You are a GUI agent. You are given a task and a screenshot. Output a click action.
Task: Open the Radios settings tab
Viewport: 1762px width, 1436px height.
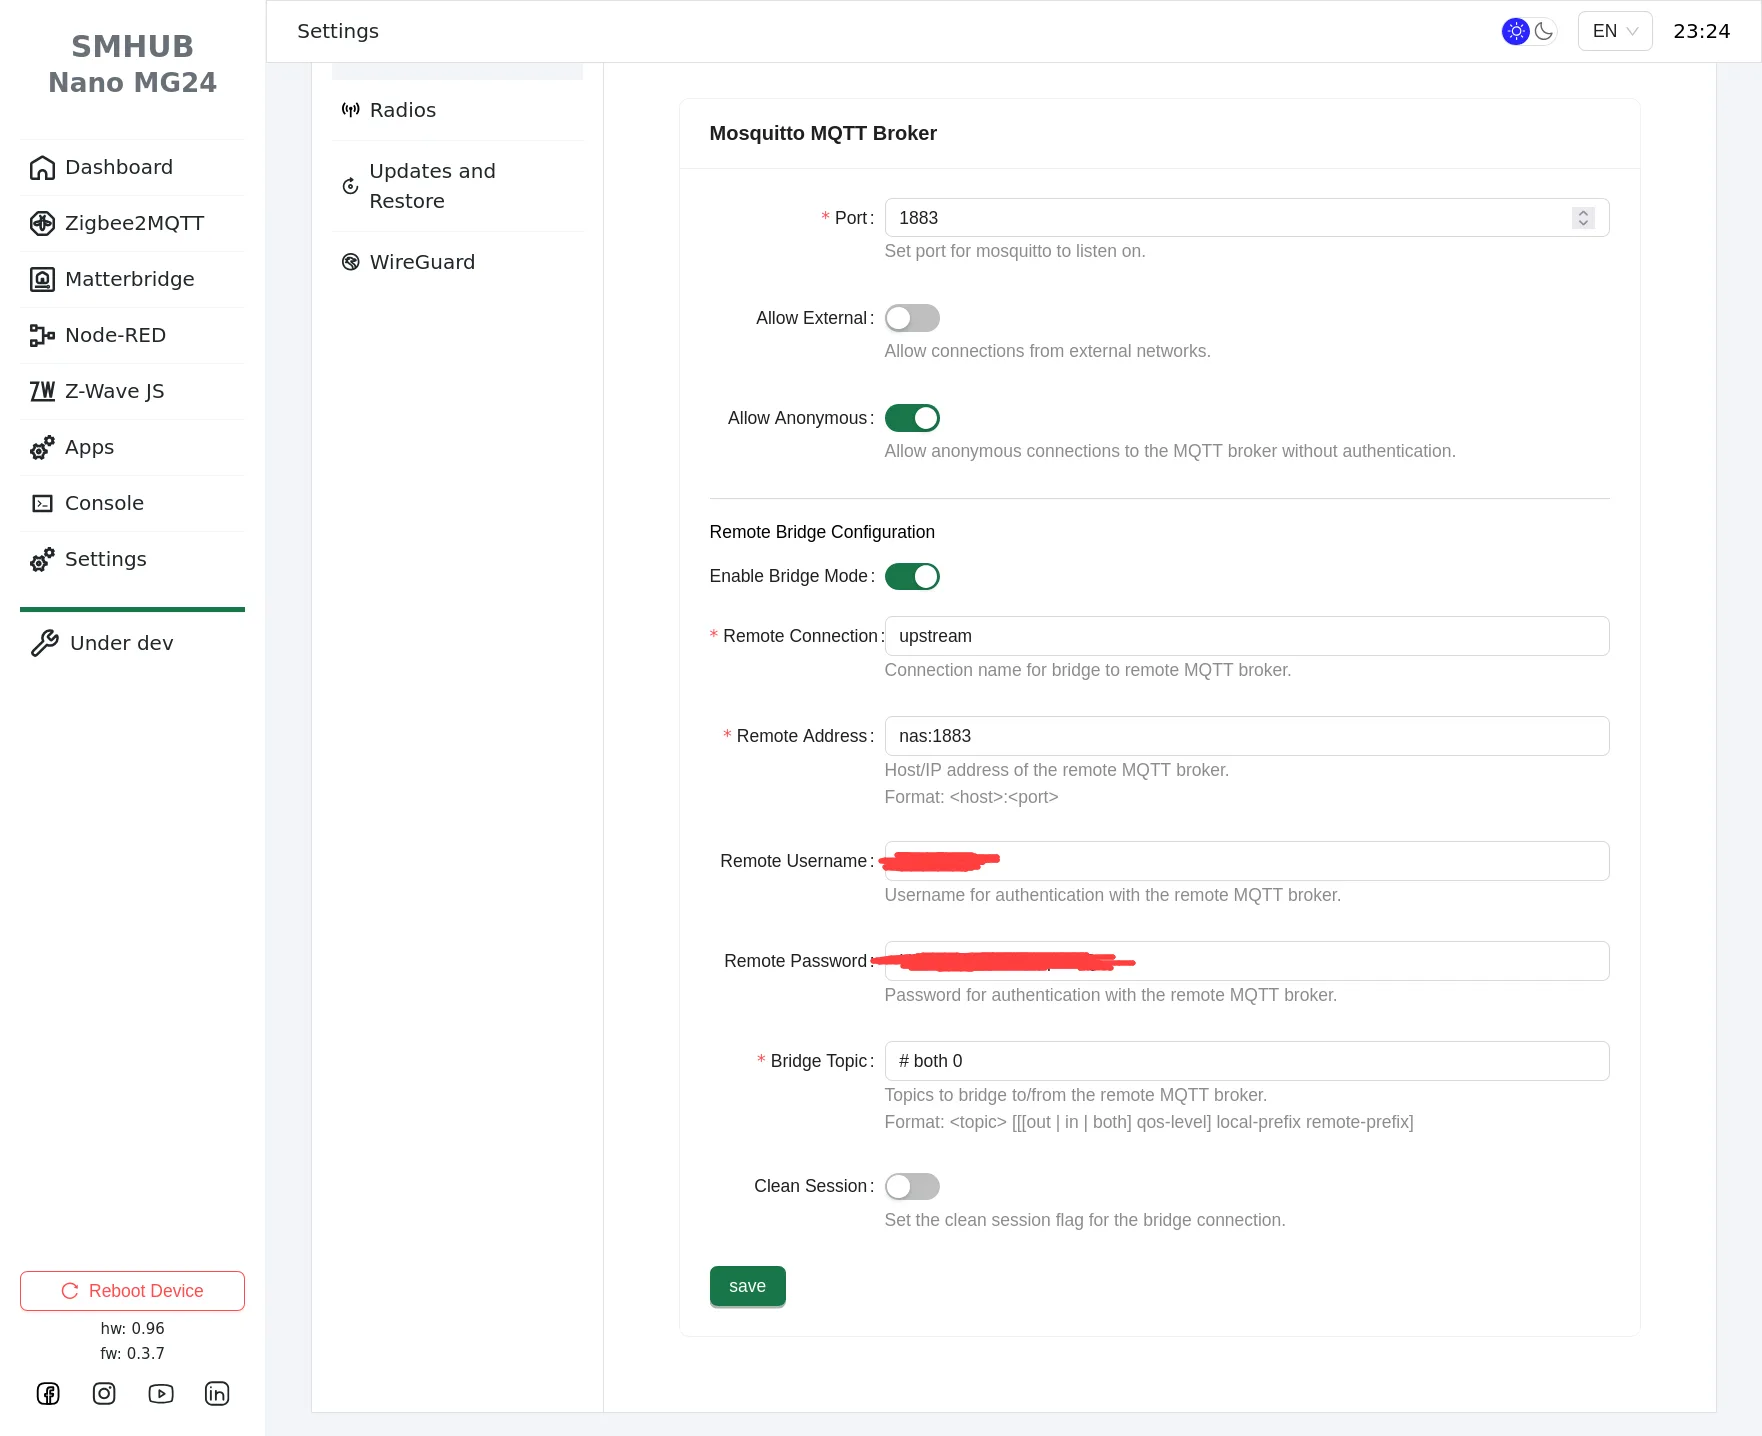click(x=402, y=110)
